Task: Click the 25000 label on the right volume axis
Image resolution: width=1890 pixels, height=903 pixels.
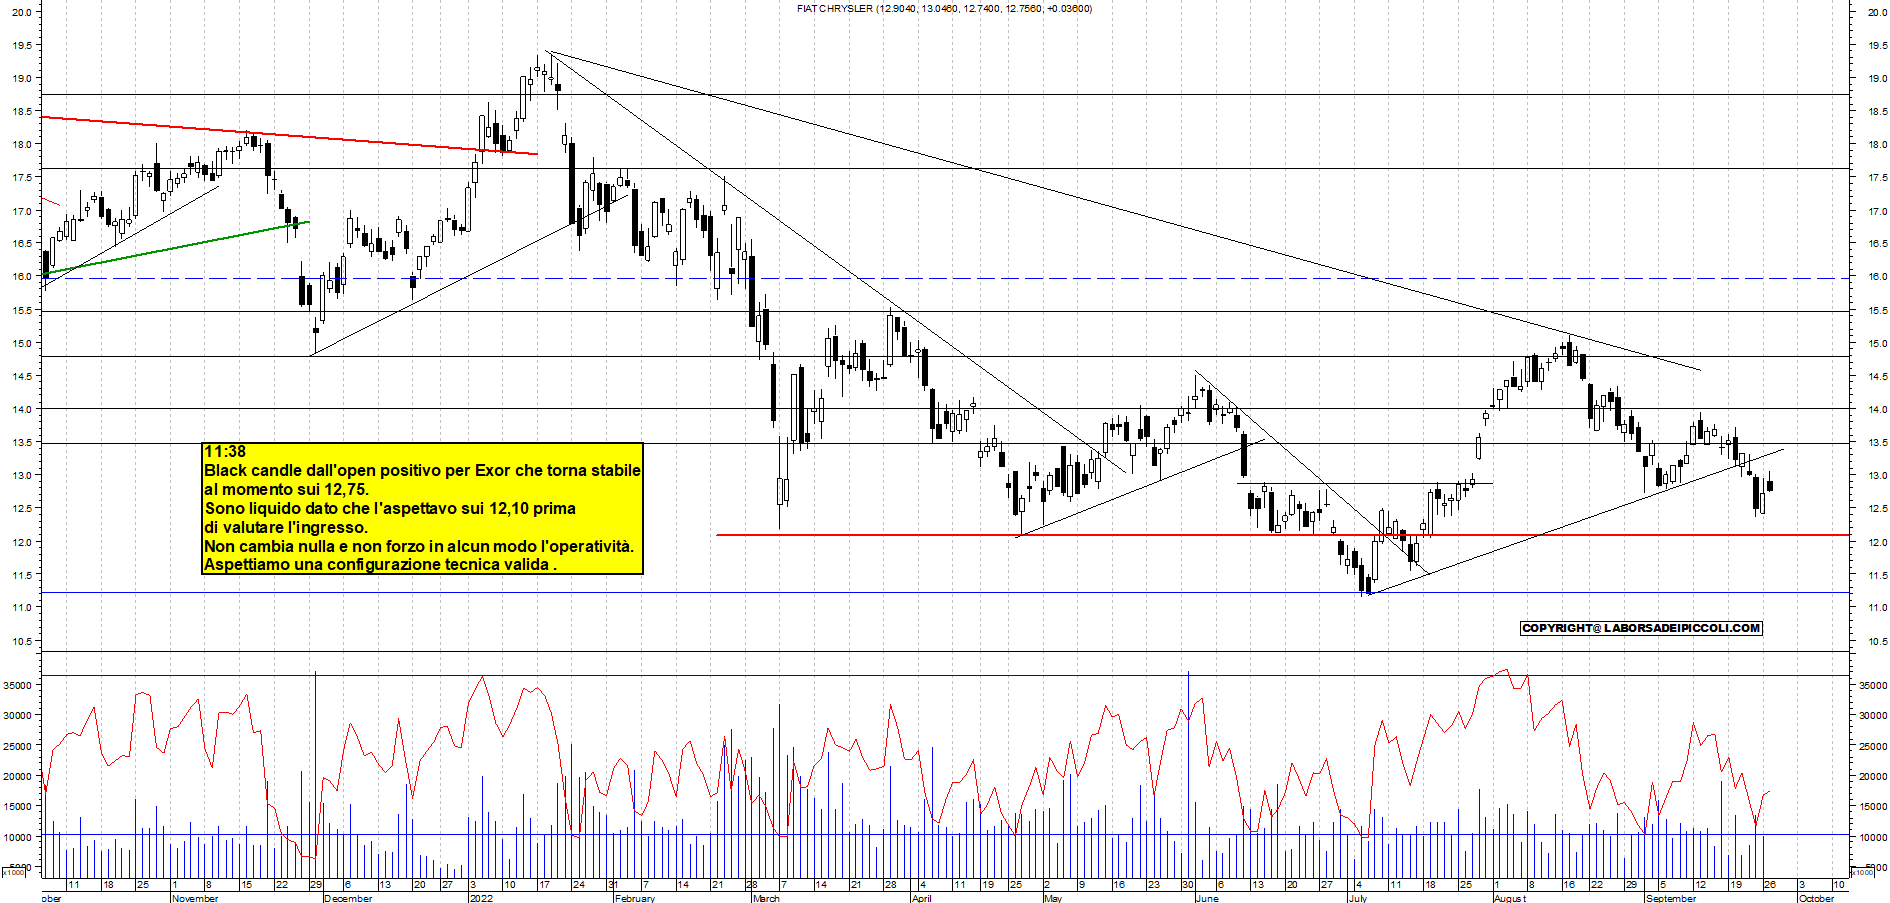Action: coord(1873,746)
